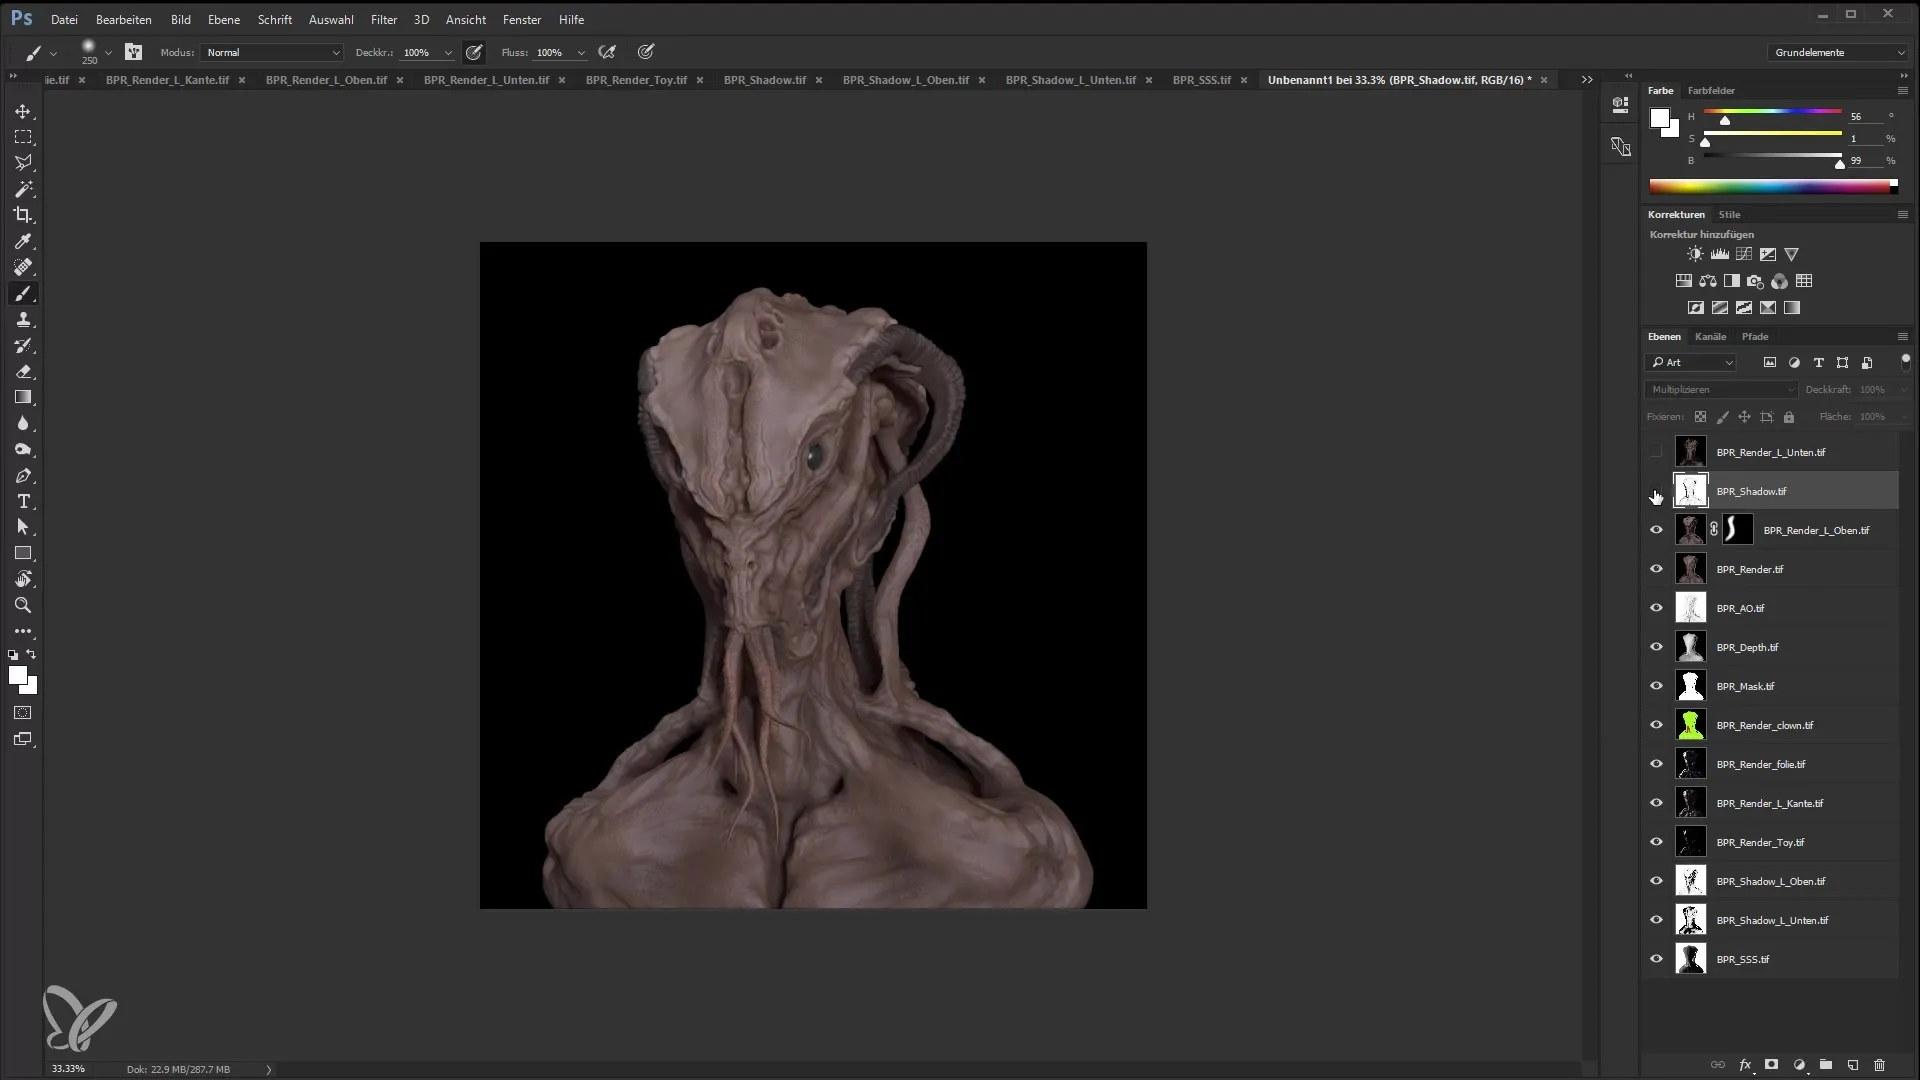Open the Filter menu
Screen dimensions: 1920x1080
[384, 19]
